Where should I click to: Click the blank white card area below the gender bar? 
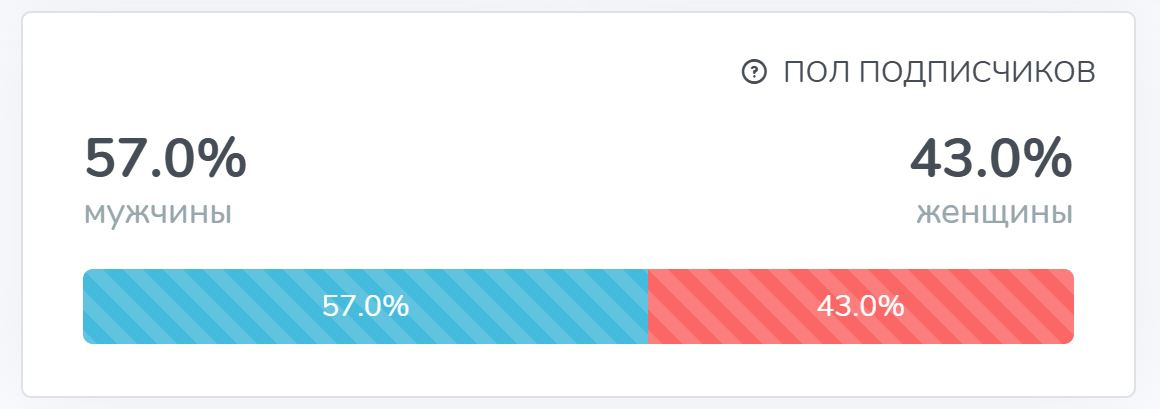pos(580,370)
